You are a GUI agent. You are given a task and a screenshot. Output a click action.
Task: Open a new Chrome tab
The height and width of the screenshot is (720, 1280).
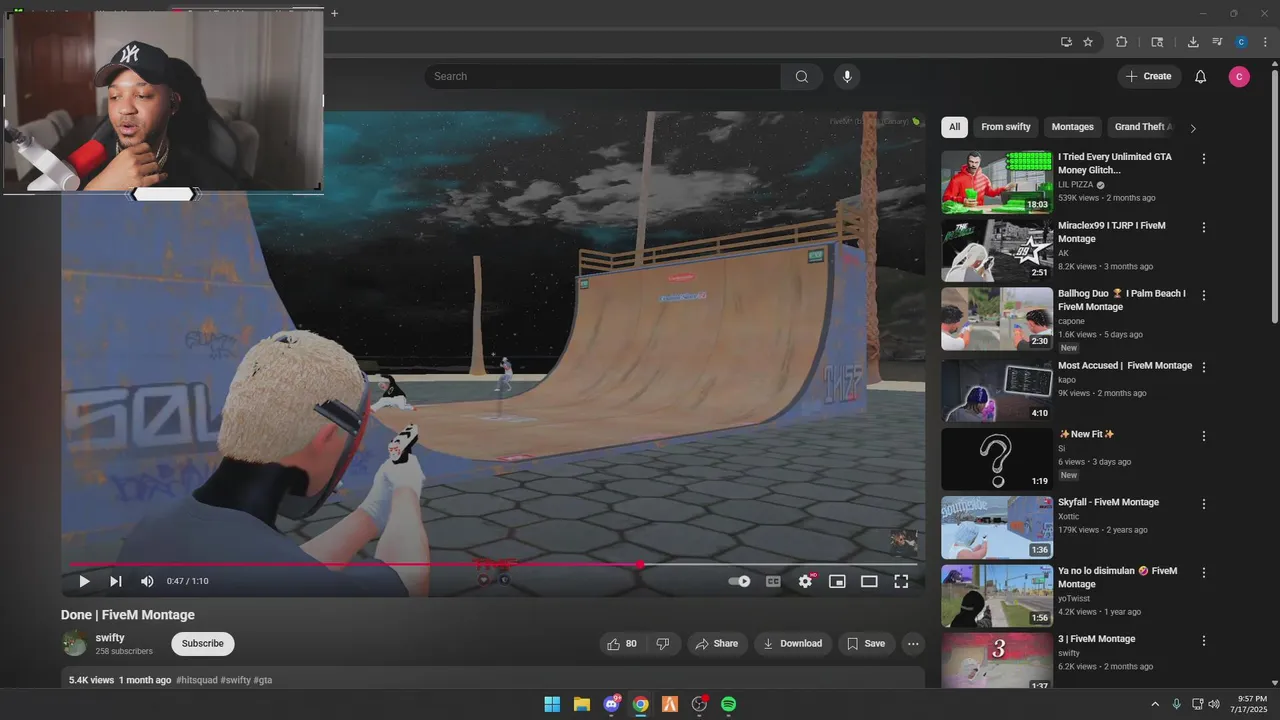pos(334,13)
